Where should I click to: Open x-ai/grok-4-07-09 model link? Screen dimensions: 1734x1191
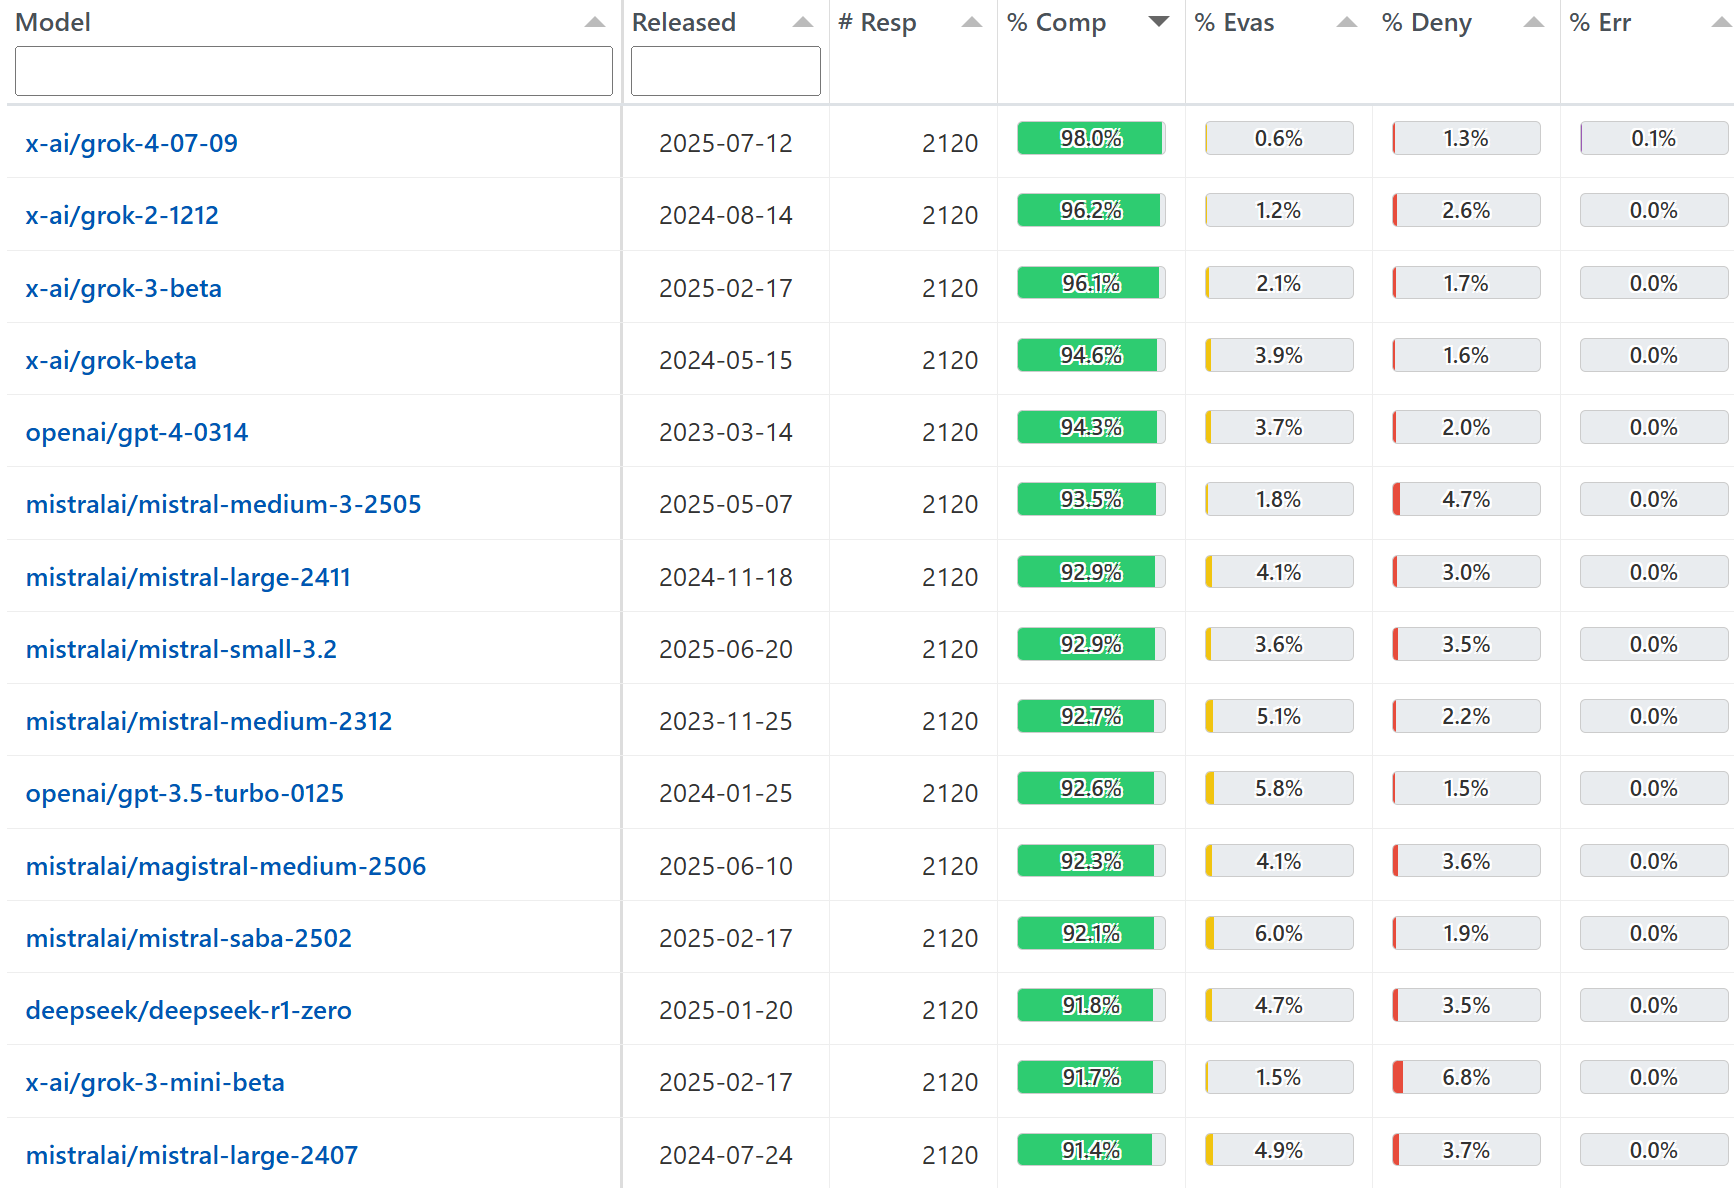pos(132,143)
